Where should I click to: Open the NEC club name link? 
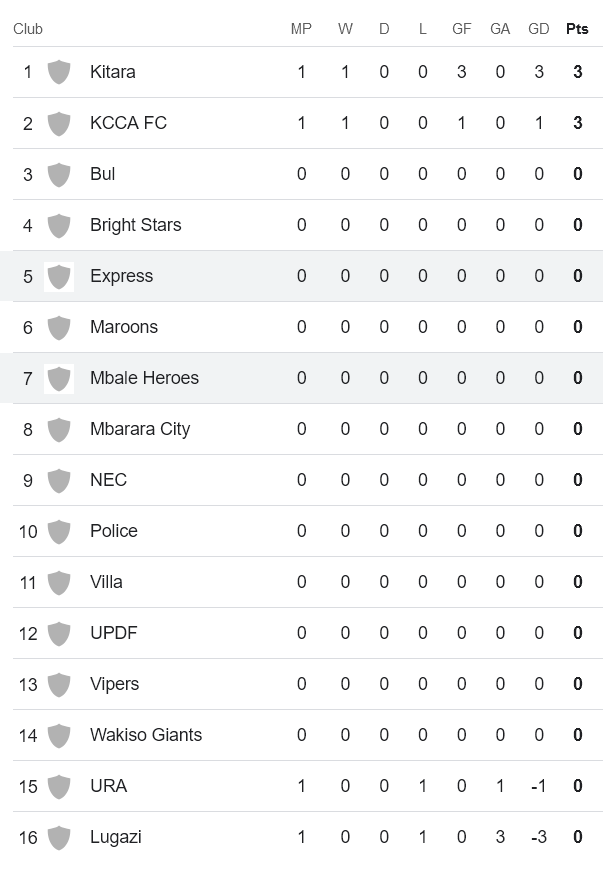108,480
